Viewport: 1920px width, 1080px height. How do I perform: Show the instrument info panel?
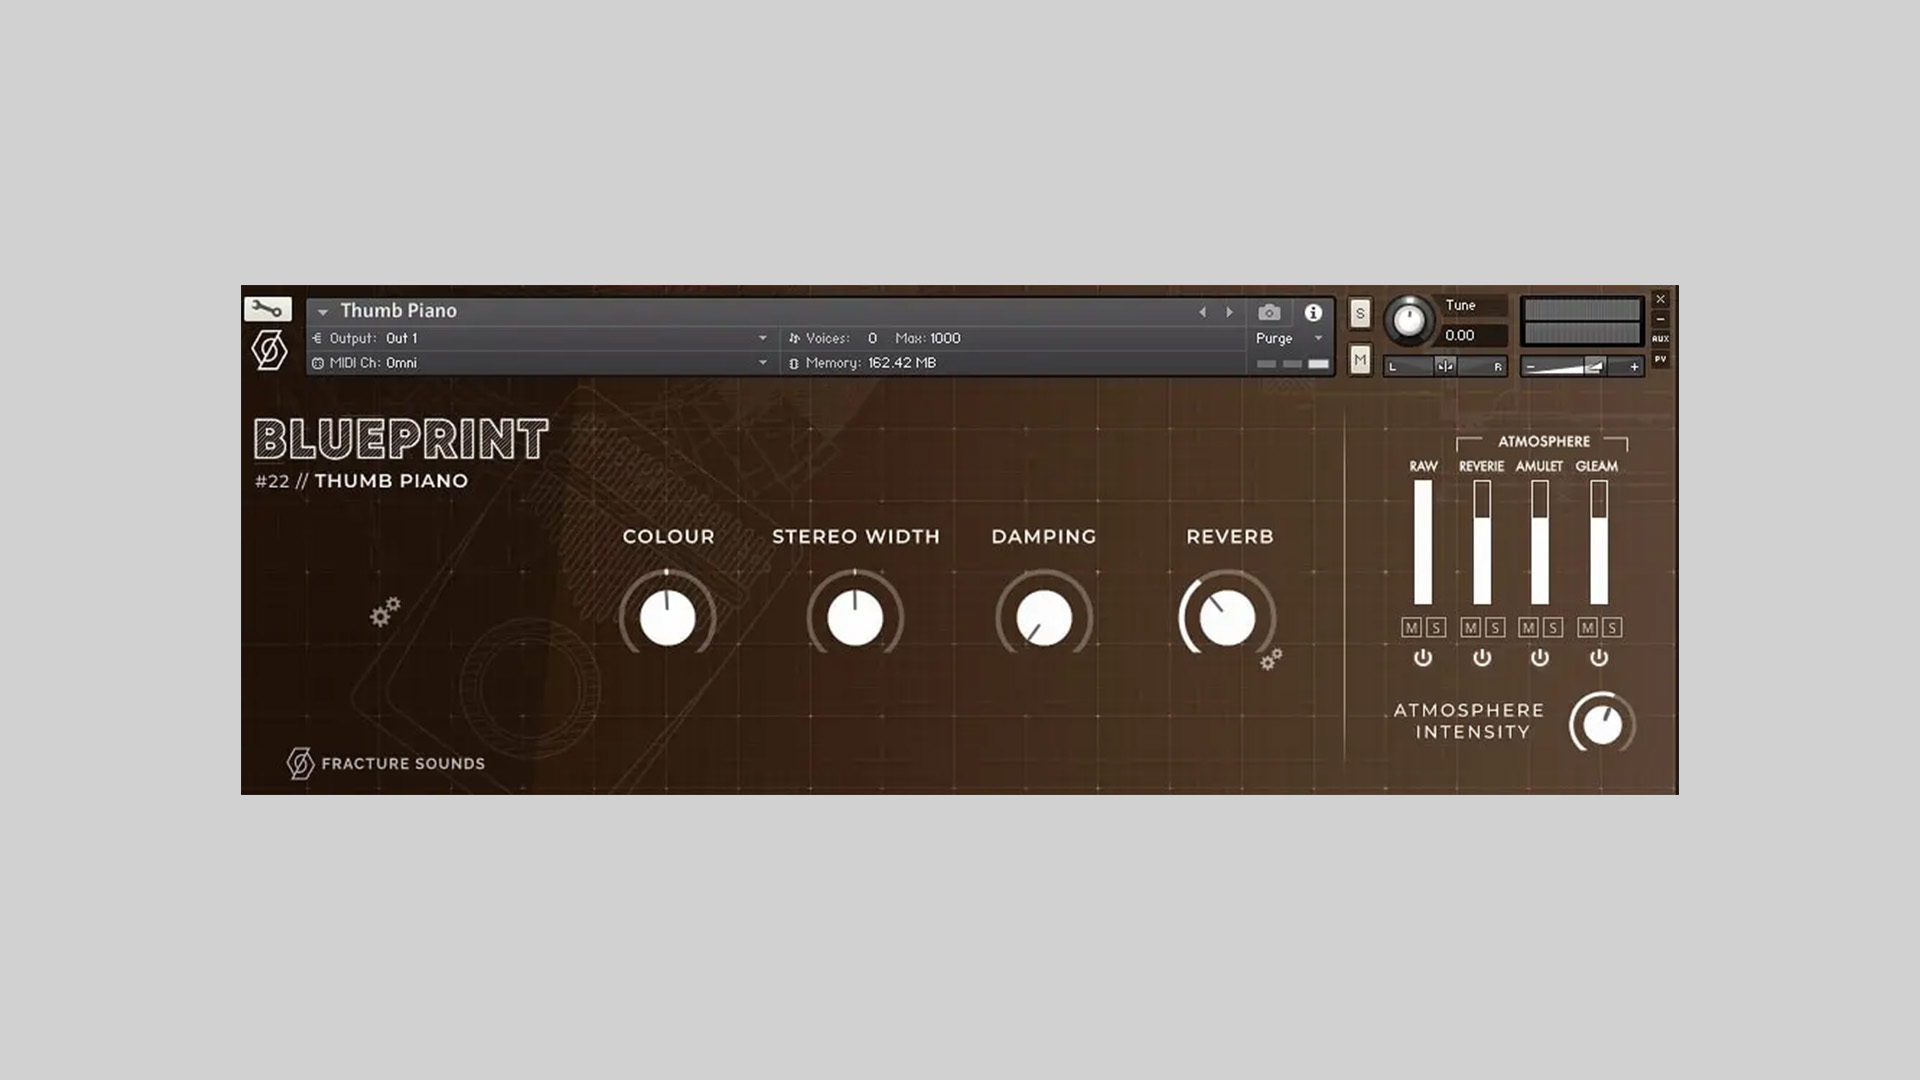[x=1313, y=312]
